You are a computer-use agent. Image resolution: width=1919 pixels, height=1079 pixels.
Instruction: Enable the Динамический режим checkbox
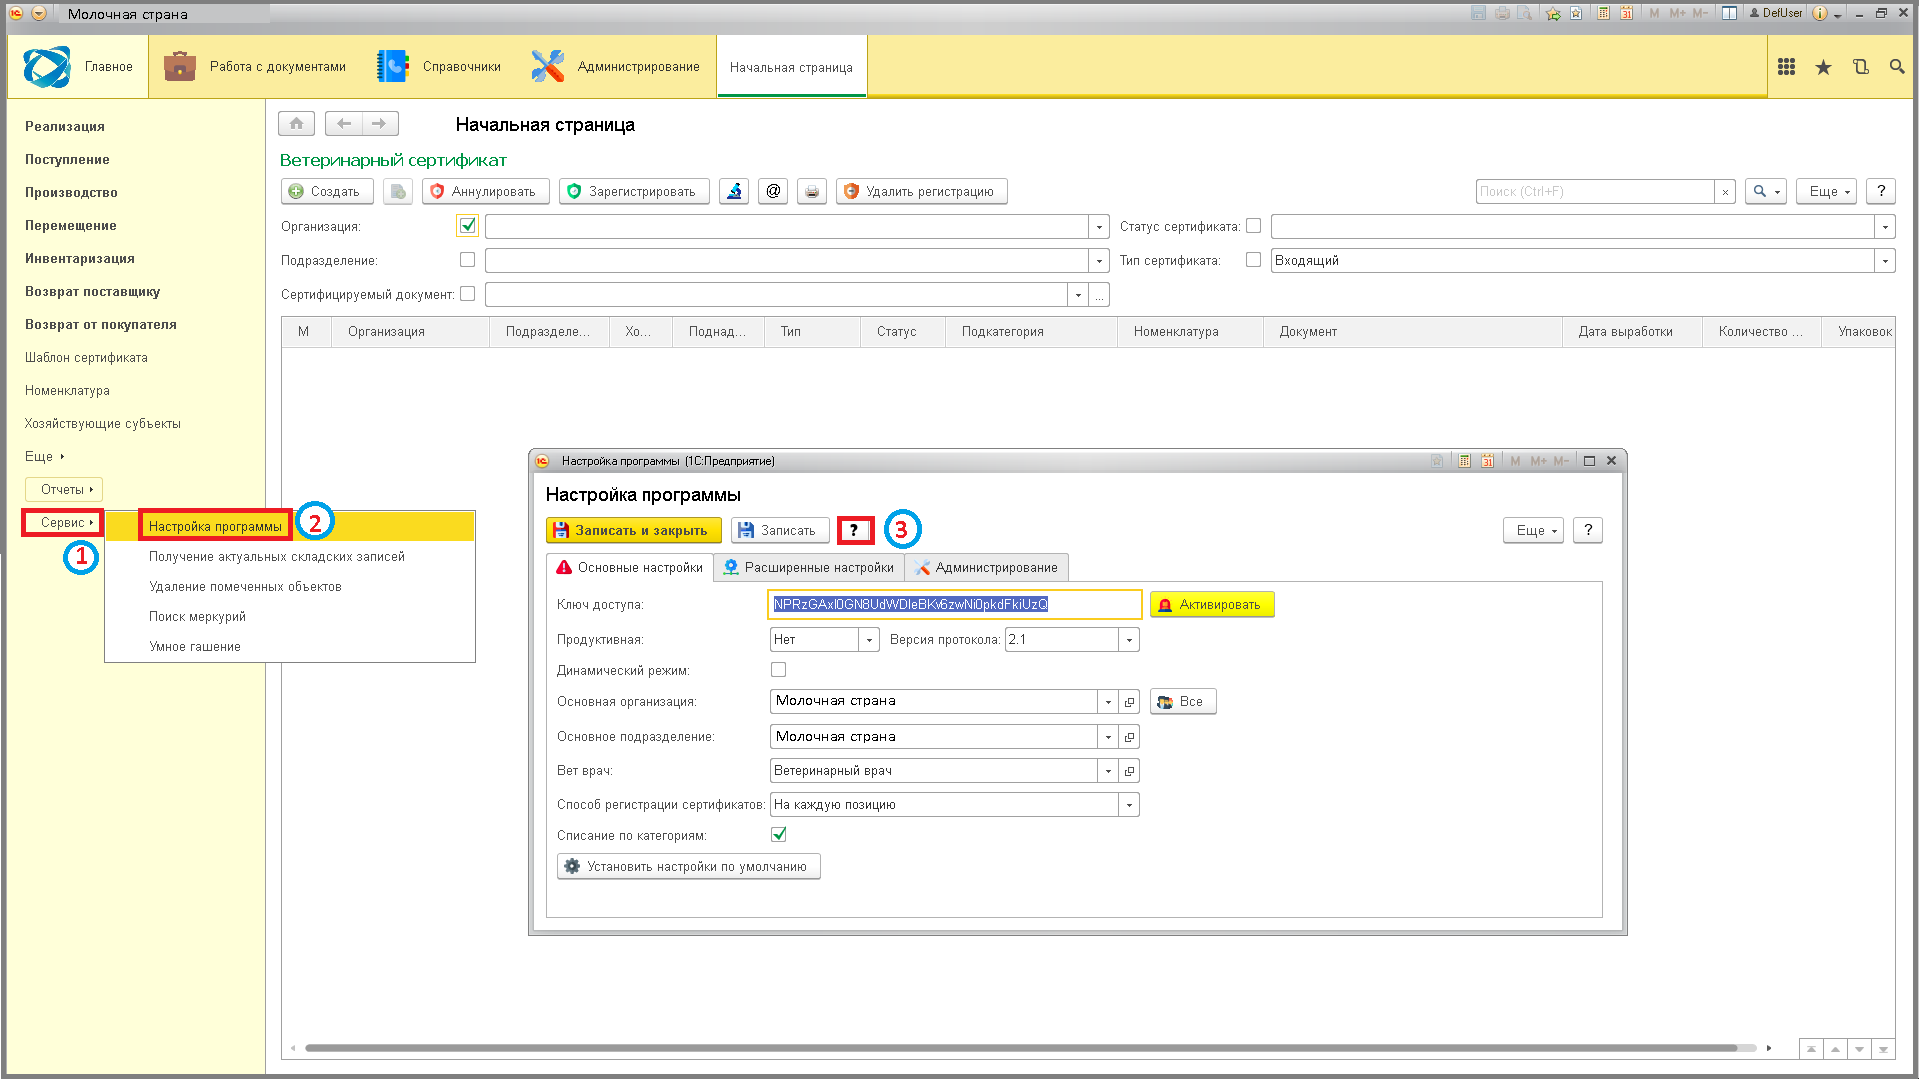pos(779,670)
